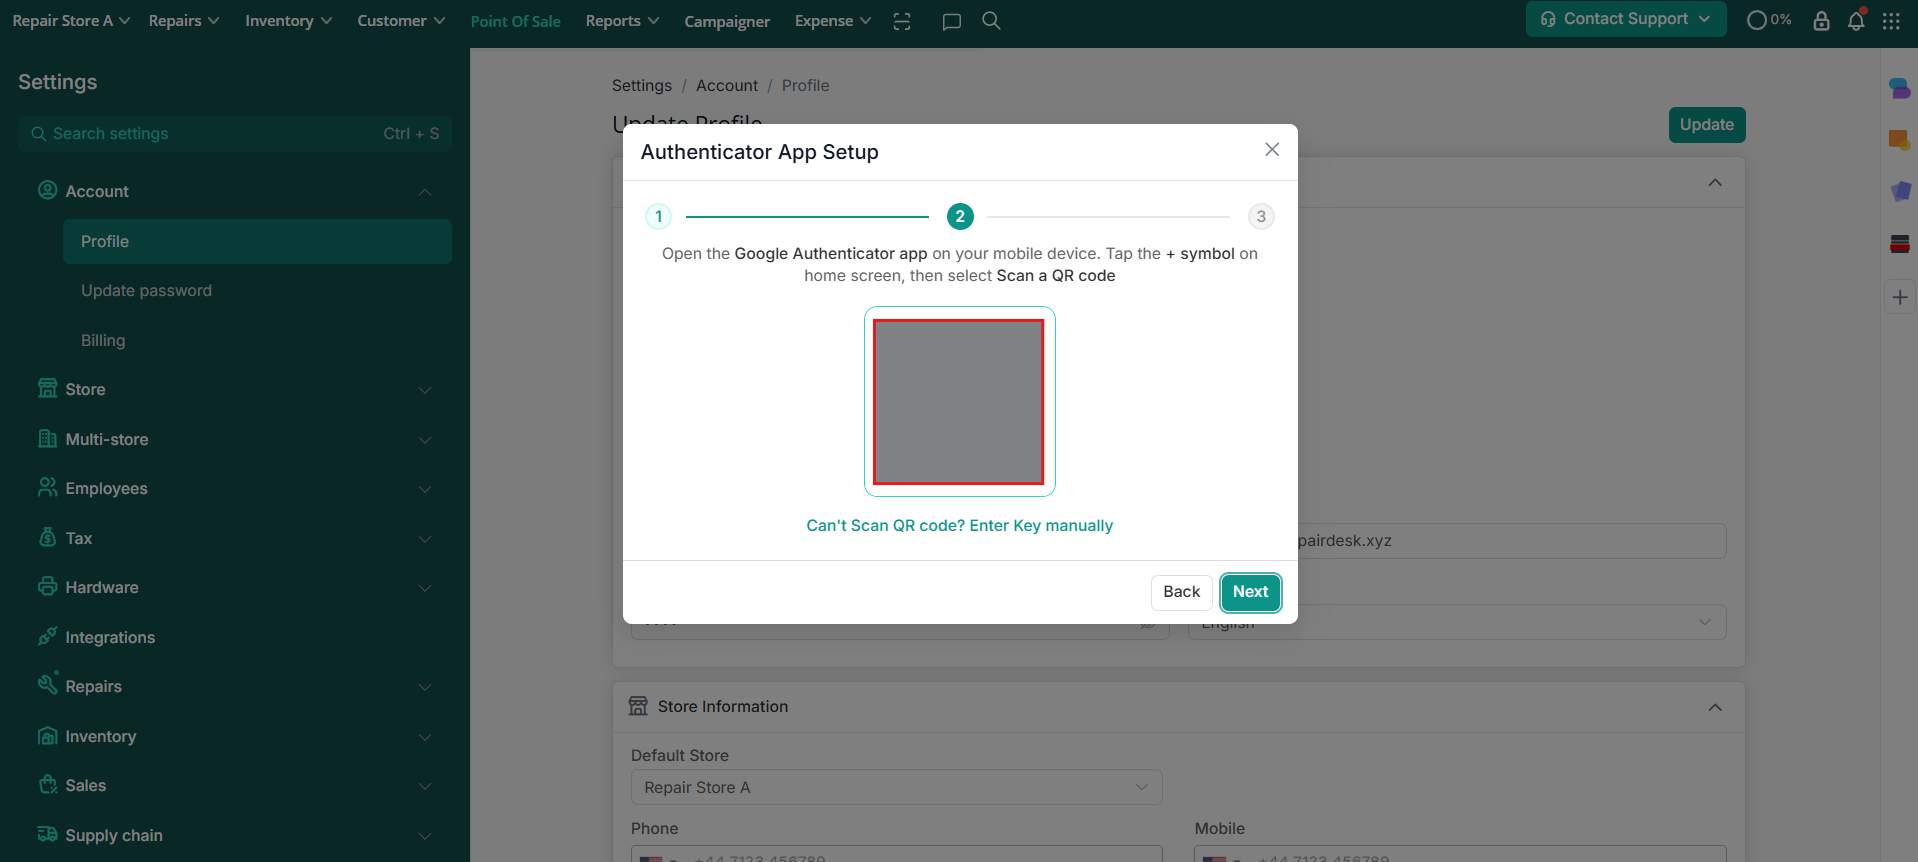
Task: Open the Default Store dropdown
Action: tap(896, 787)
